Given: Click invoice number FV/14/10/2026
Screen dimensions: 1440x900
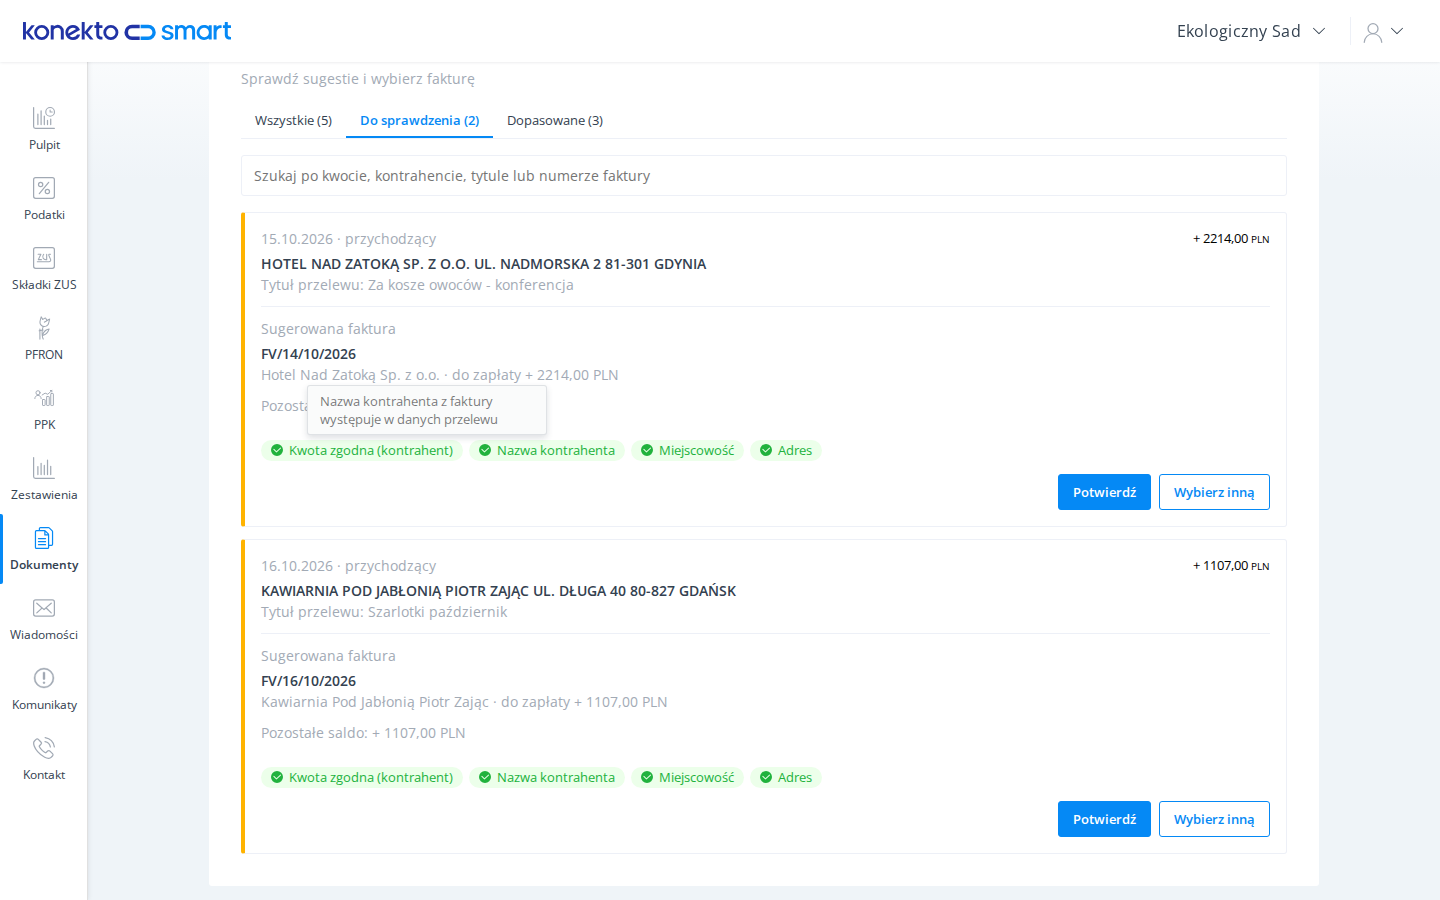Looking at the screenshot, I should tap(308, 354).
